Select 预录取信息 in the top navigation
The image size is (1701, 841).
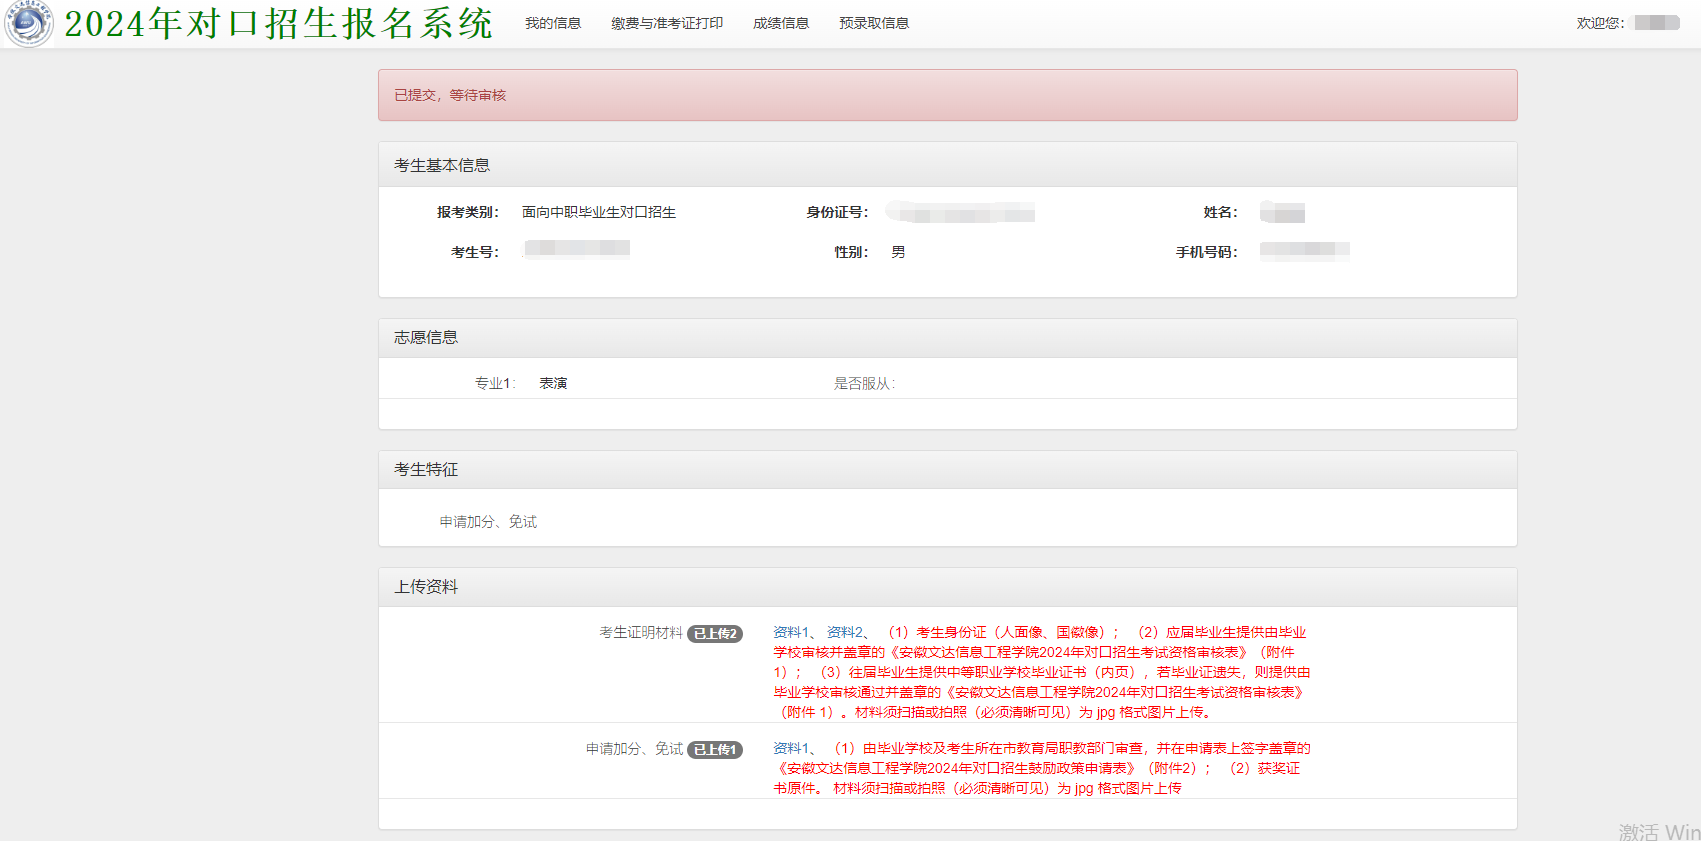(x=873, y=23)
